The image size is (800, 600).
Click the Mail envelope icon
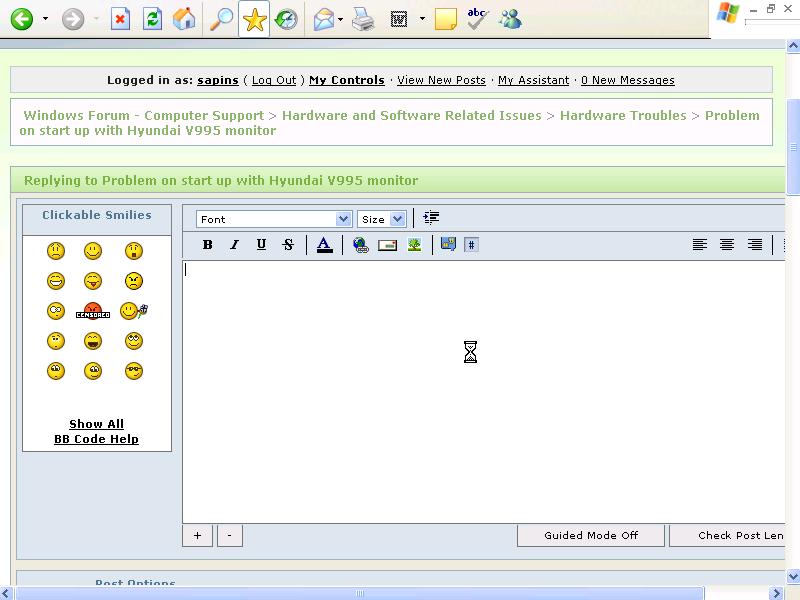click(323, 20)
